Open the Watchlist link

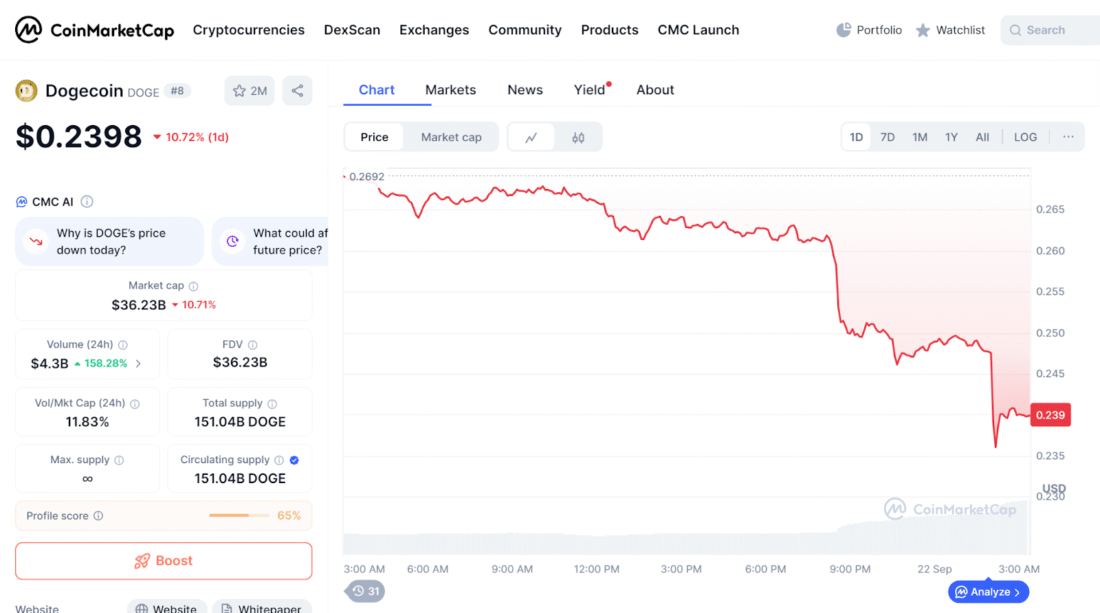(x=951, y=30)
